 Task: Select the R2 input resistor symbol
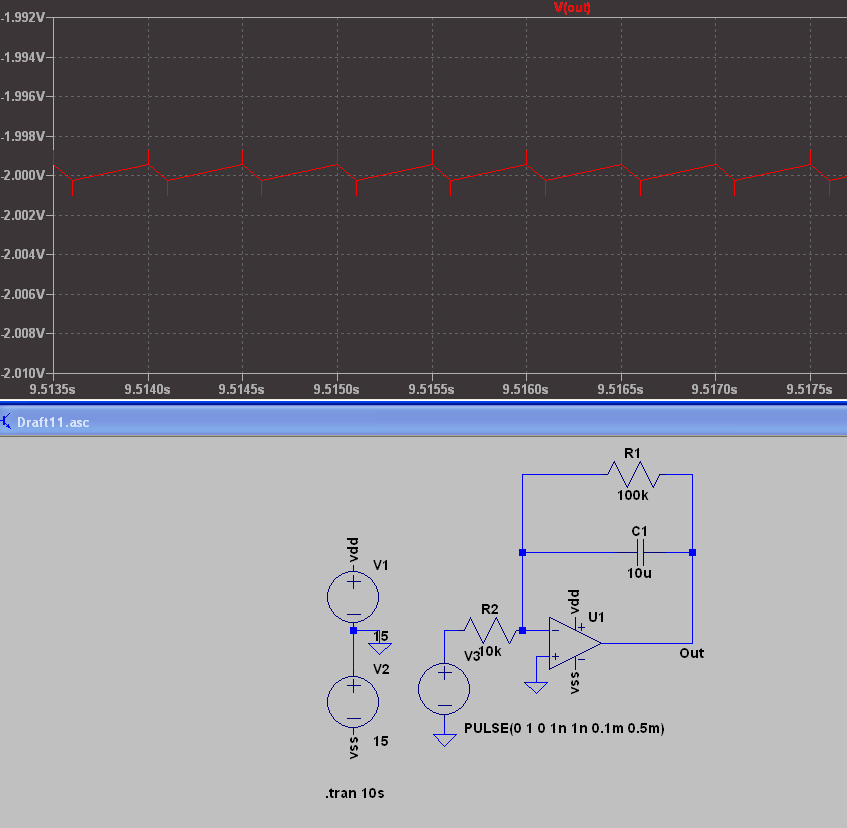[490, 630]
